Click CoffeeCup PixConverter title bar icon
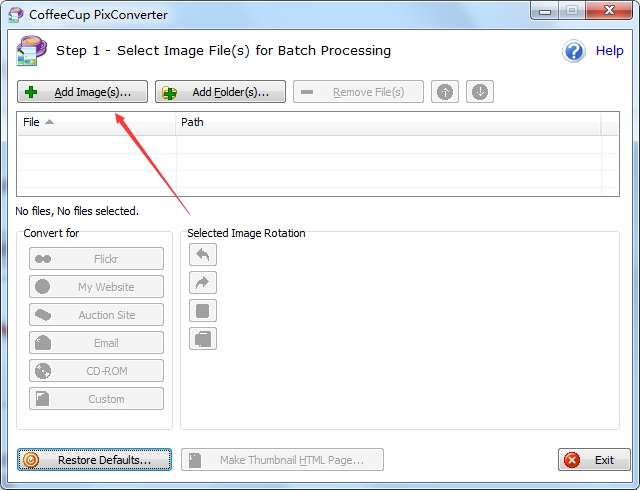 coord(16,15)
